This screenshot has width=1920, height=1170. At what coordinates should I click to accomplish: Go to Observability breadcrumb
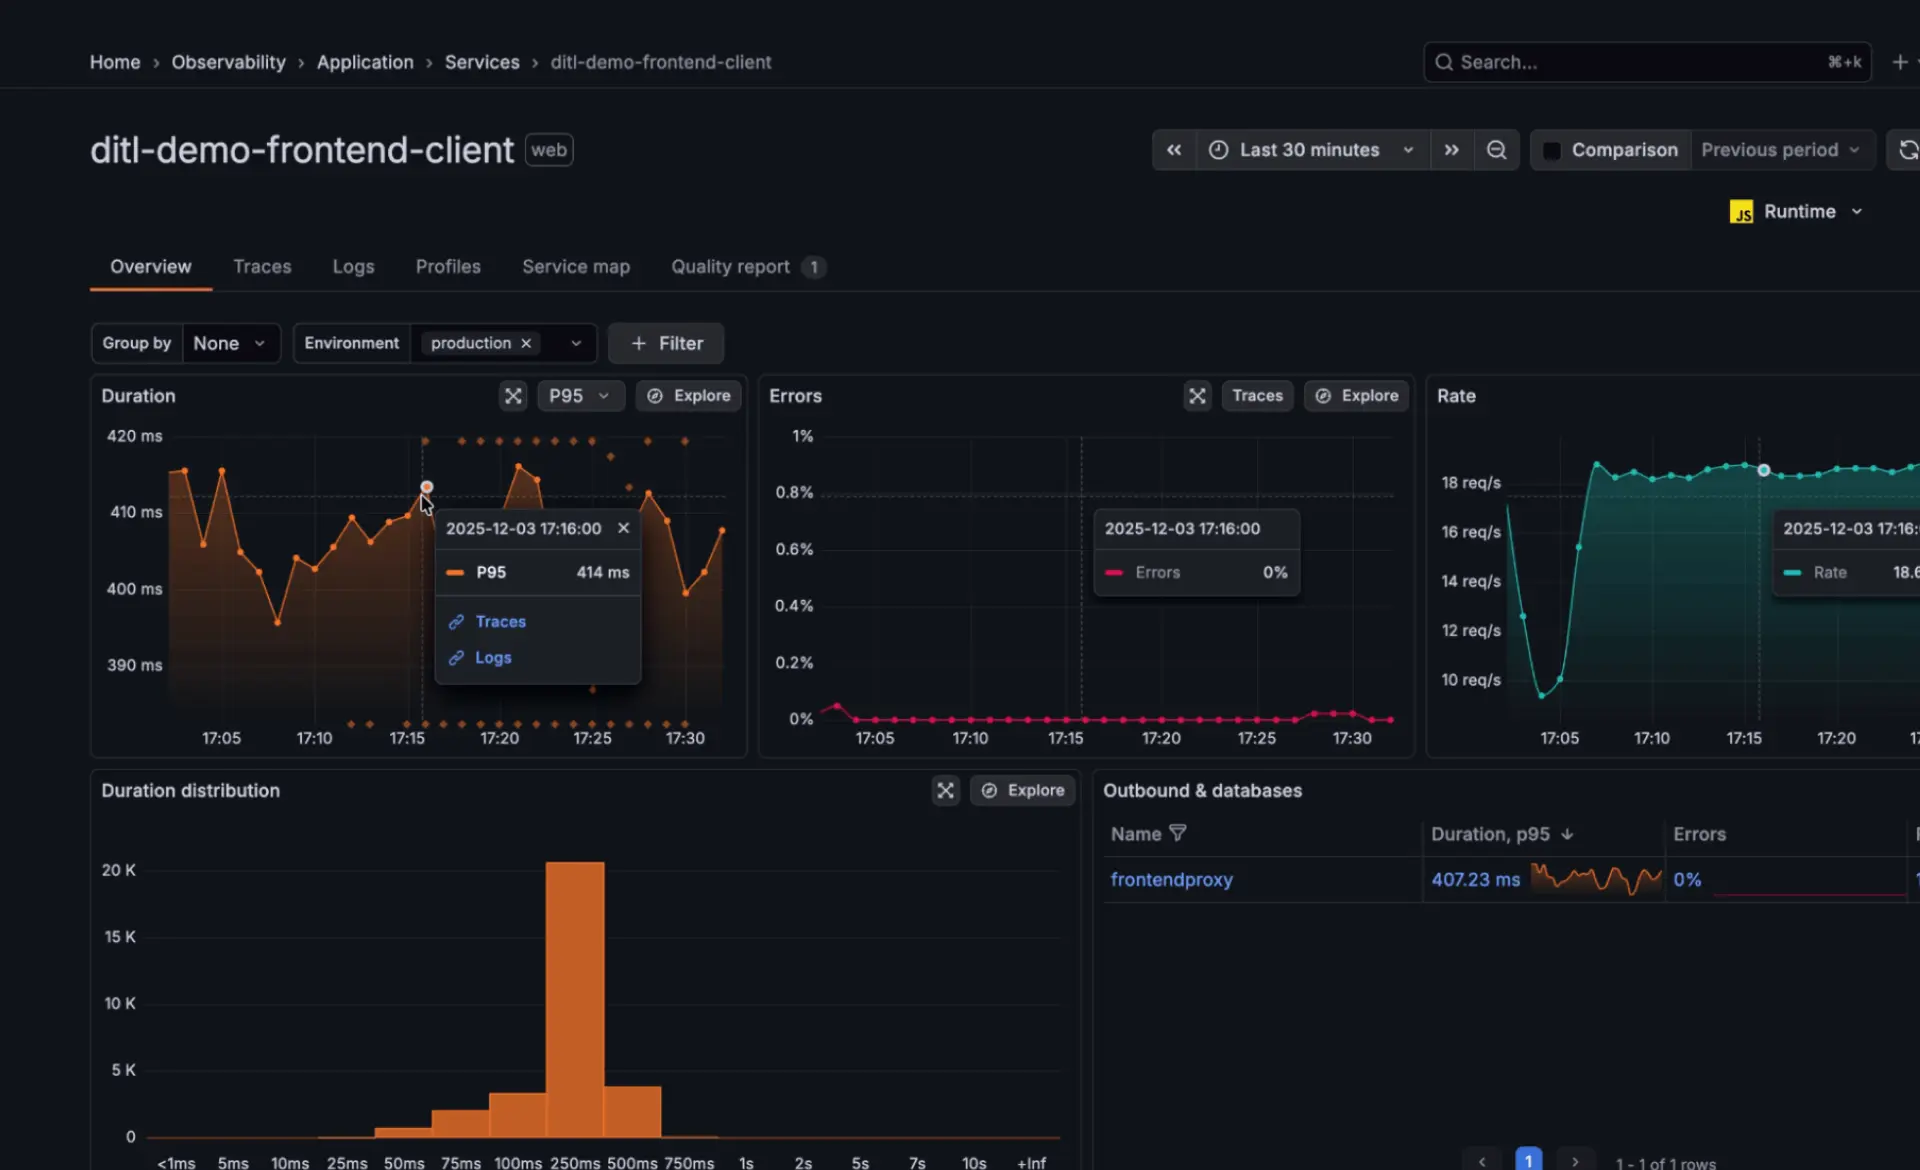(x=228, y=62)
